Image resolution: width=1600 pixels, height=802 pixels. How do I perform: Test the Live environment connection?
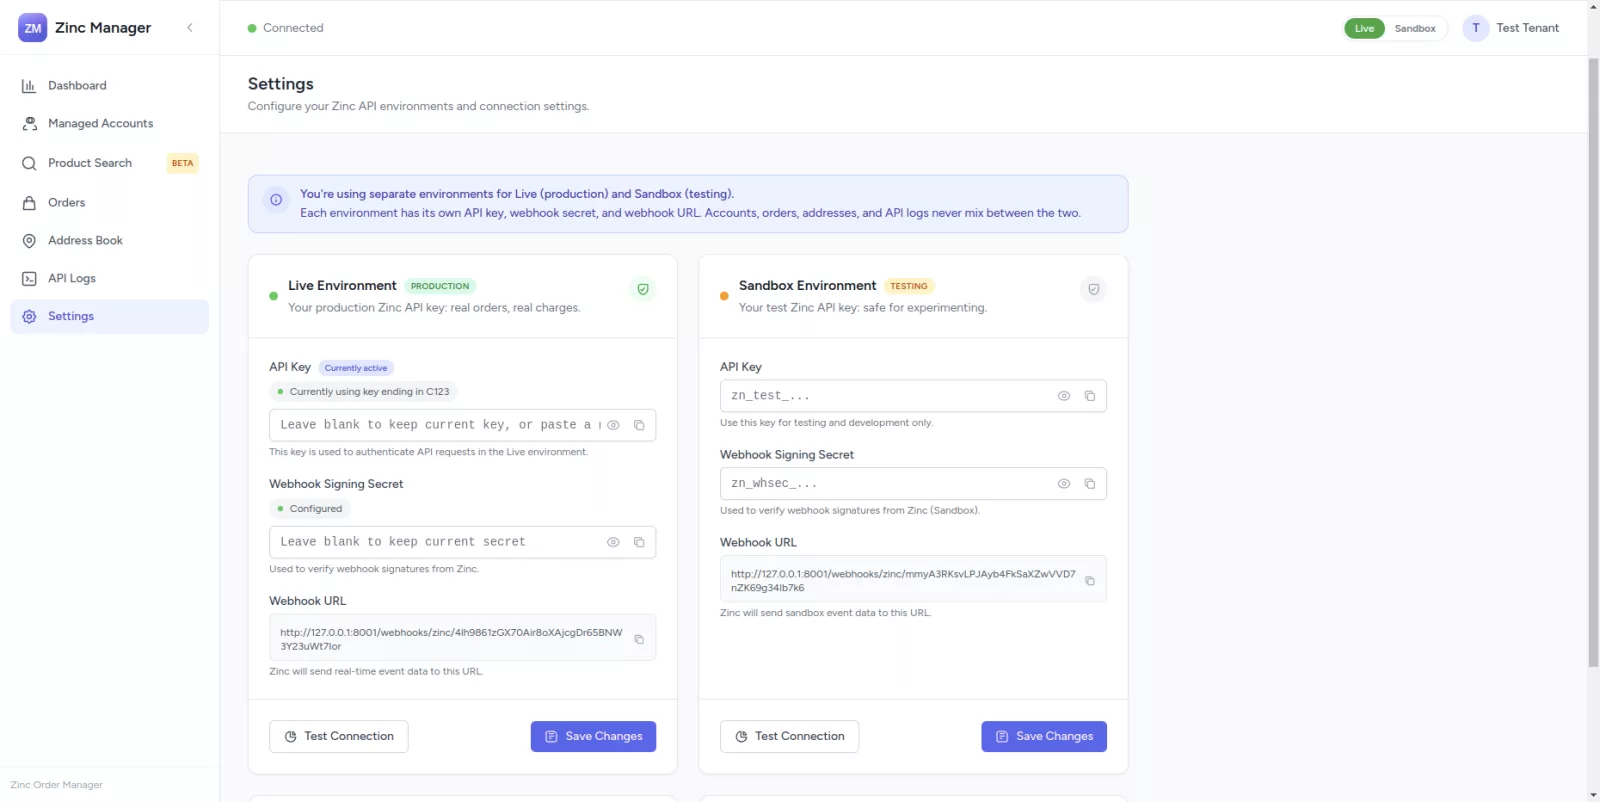(339, 737)
